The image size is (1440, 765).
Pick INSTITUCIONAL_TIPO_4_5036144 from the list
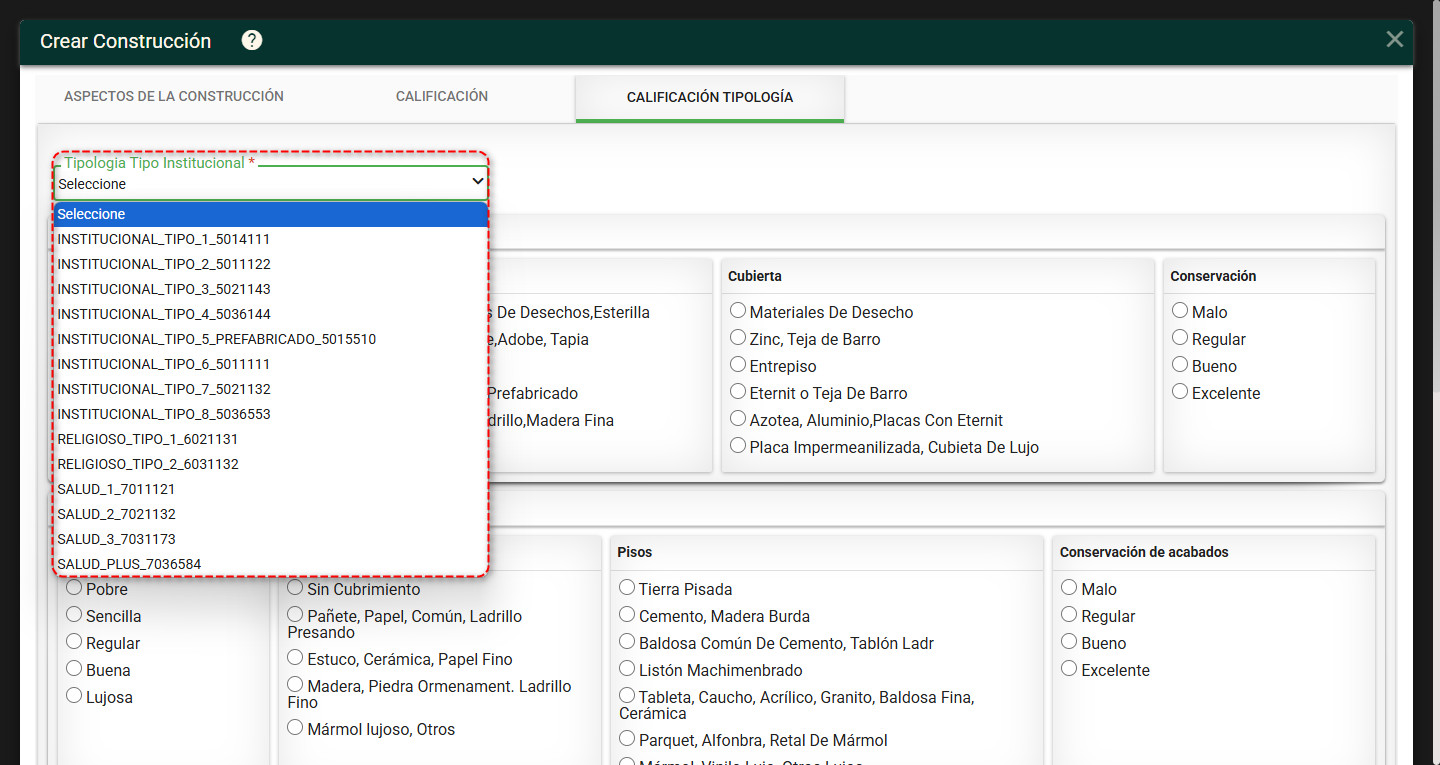(271, 314)
